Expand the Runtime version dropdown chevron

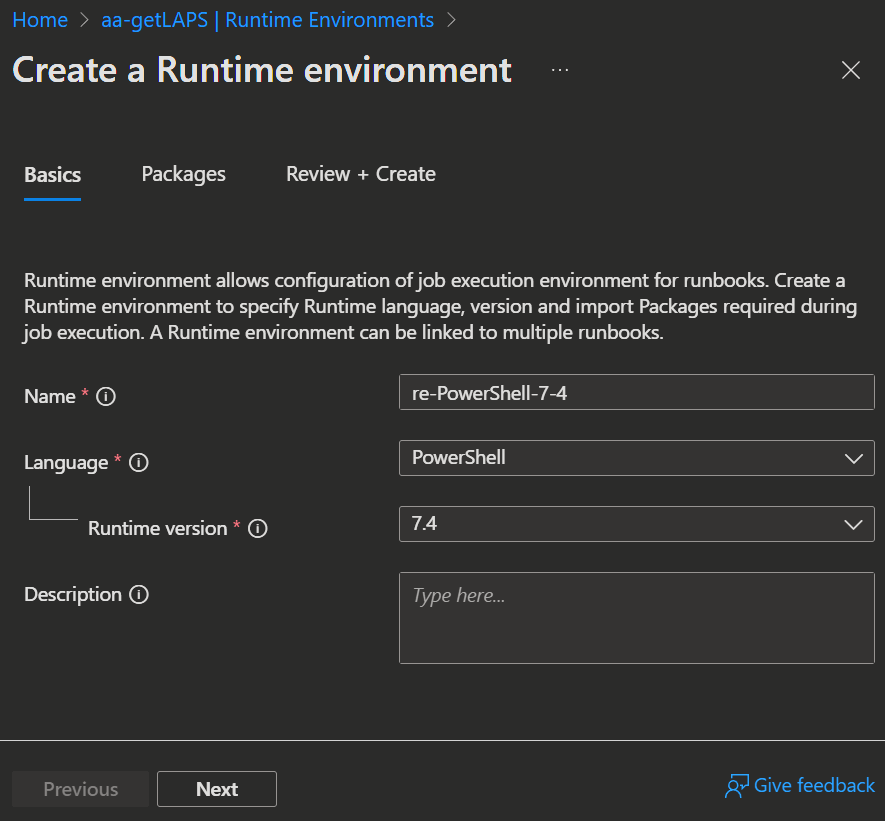pos(853,524)
